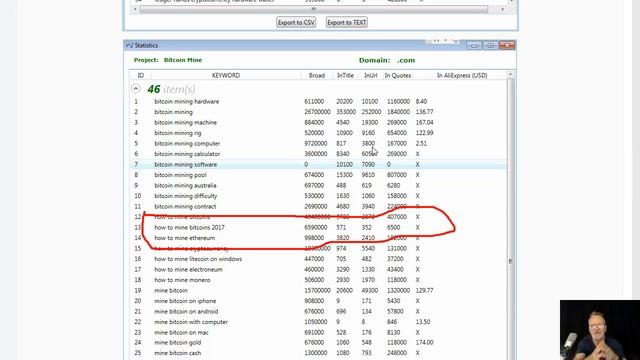Image resolution: width=640 pixels, height=360 pixels.
Task: Select the keyword 'mine bitcoin on android'
Action: click(x=186, y=311)
